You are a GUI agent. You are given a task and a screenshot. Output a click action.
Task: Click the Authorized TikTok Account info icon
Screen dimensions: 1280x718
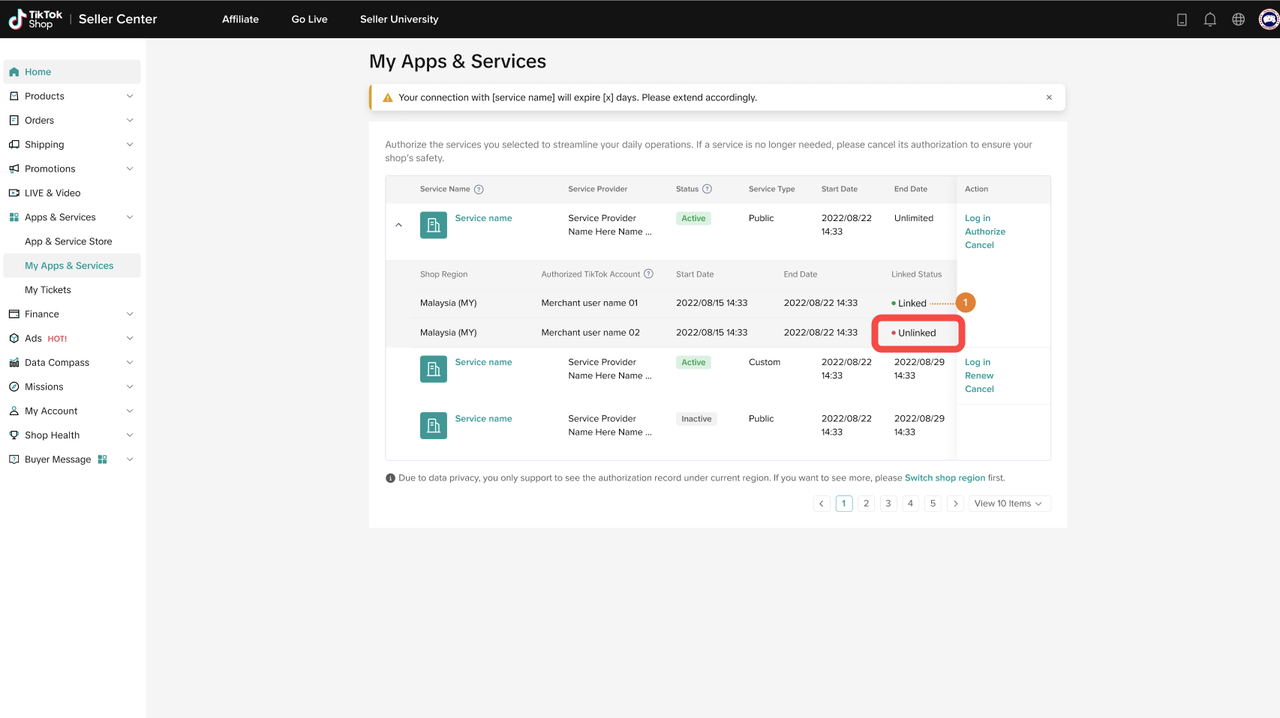pos(649,274)
